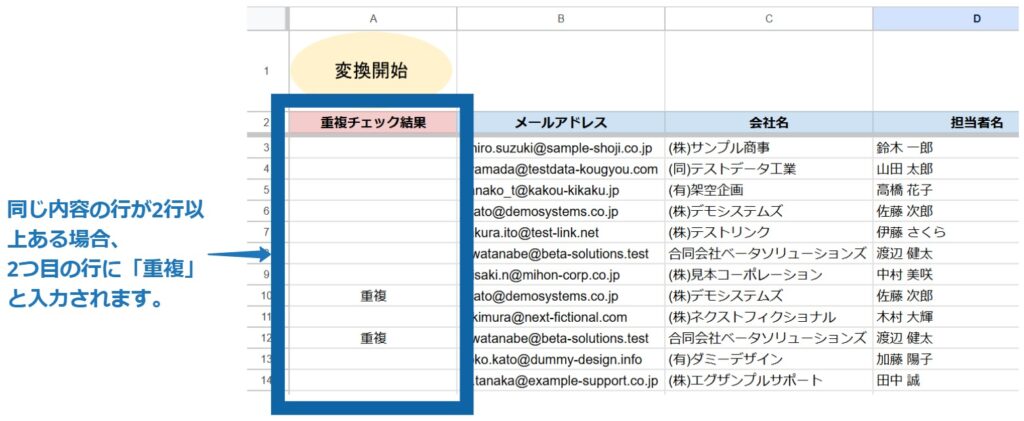The image size is (1024, 421).
Task: Click 渡辺 健太 in row 8
Action: pos(904,253)
